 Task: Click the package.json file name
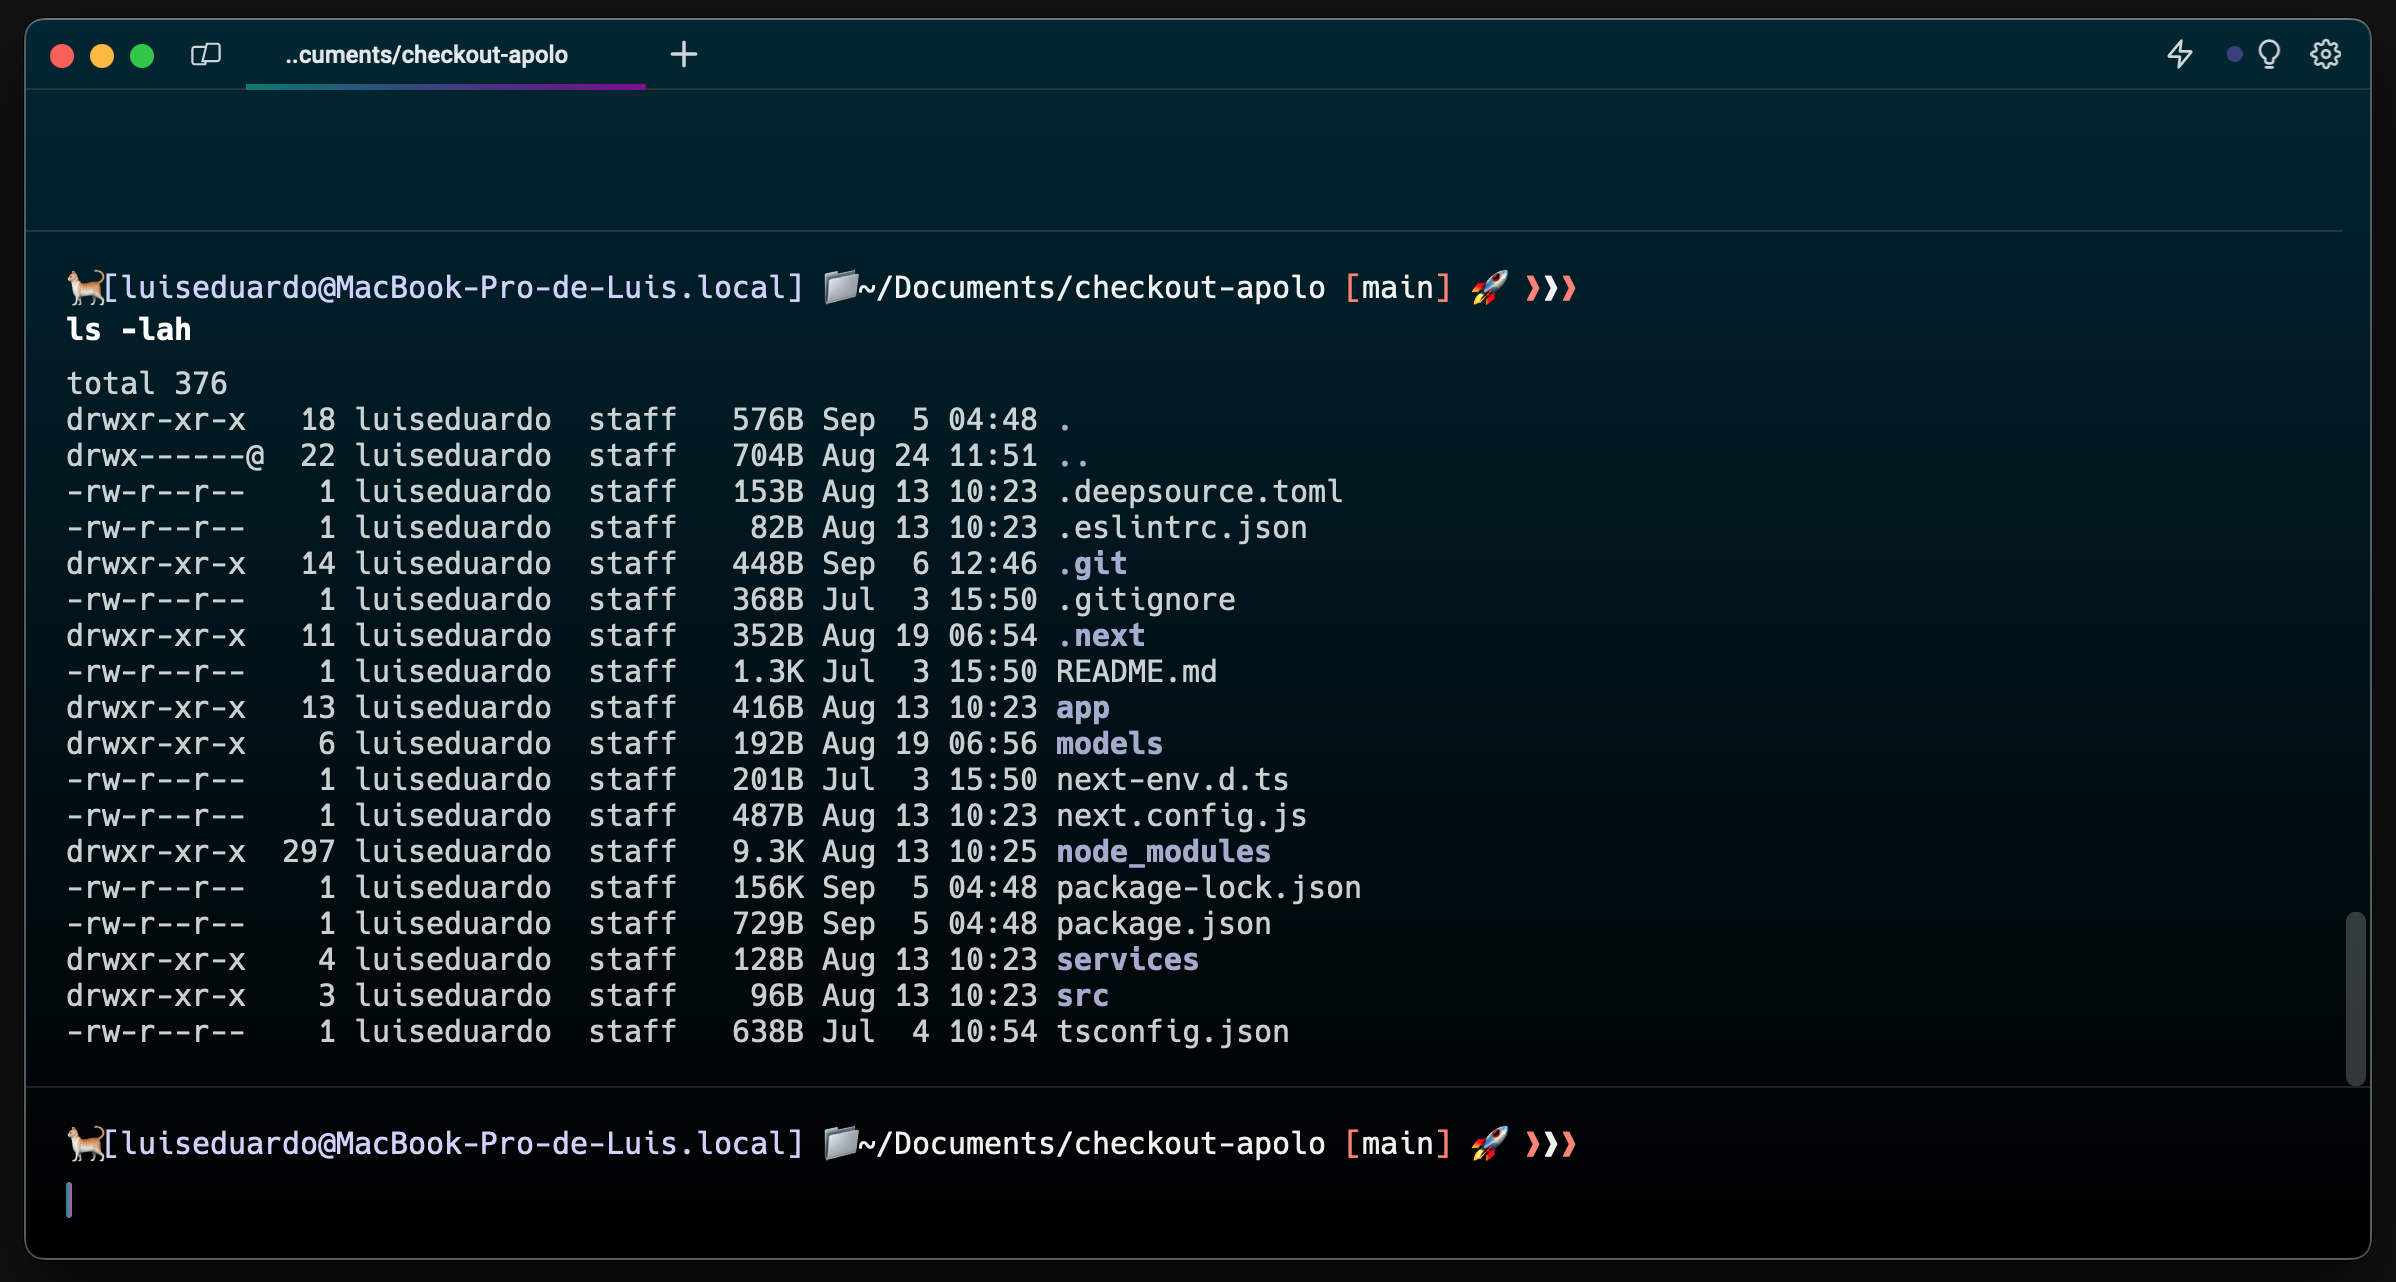click(1163, 923)
